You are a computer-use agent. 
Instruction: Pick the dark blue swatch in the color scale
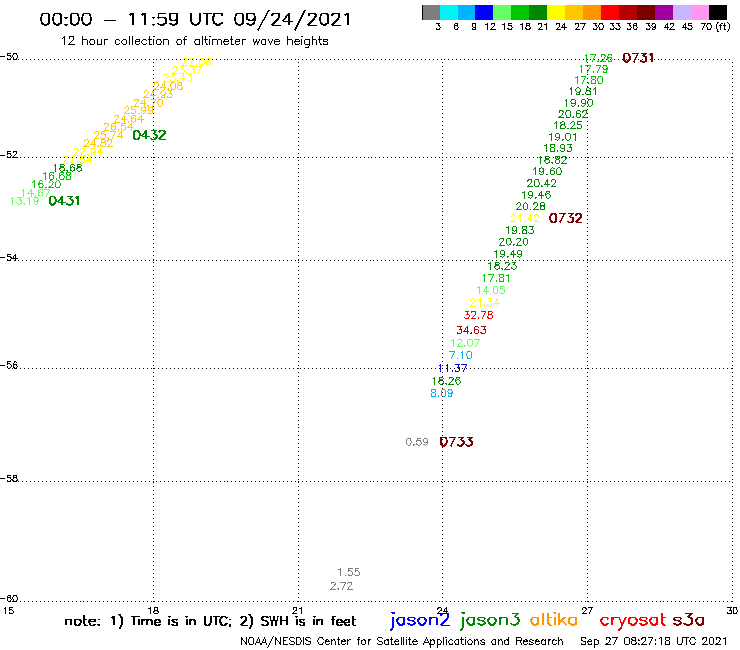[484, 12]
